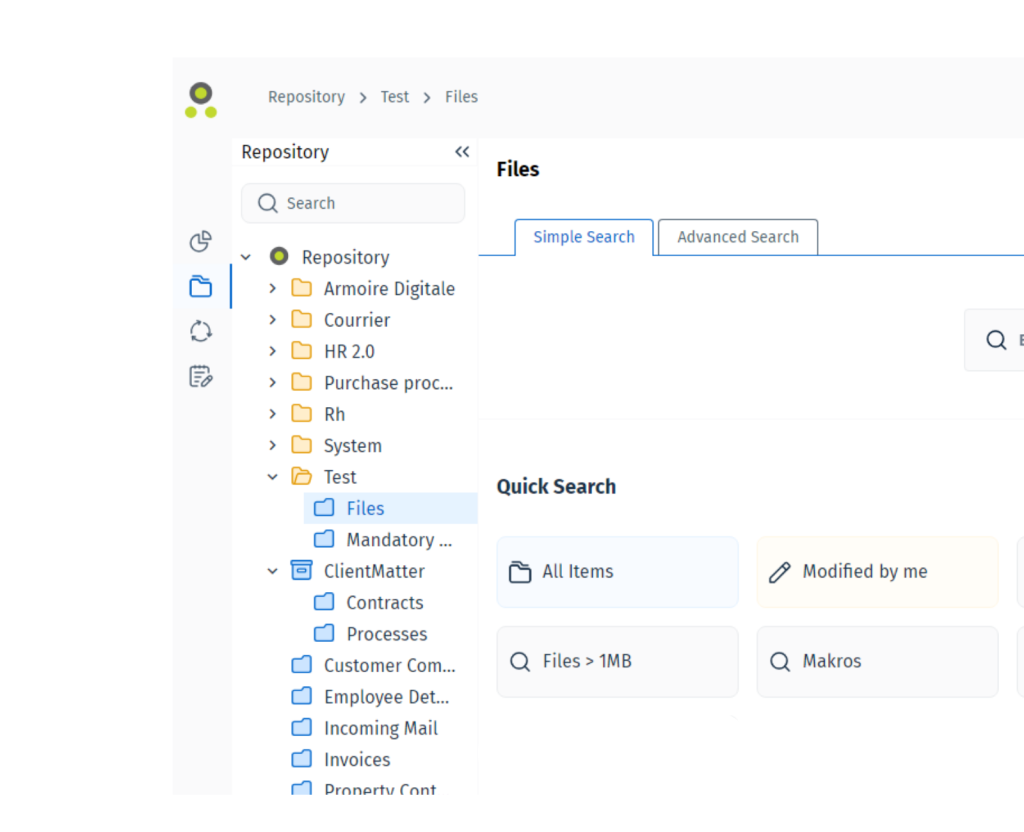
Task: Run the Makros quick search
Action: click(x=877, y=661)
